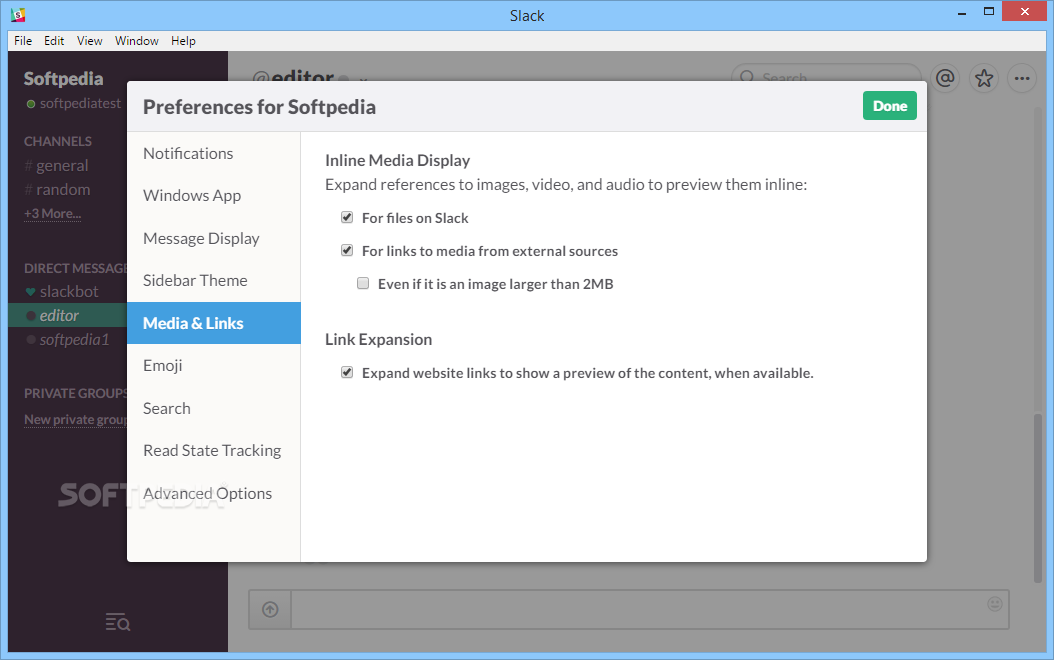
Task: Open Sidebar Theme preferences
Action: click(x=214, y=280)
